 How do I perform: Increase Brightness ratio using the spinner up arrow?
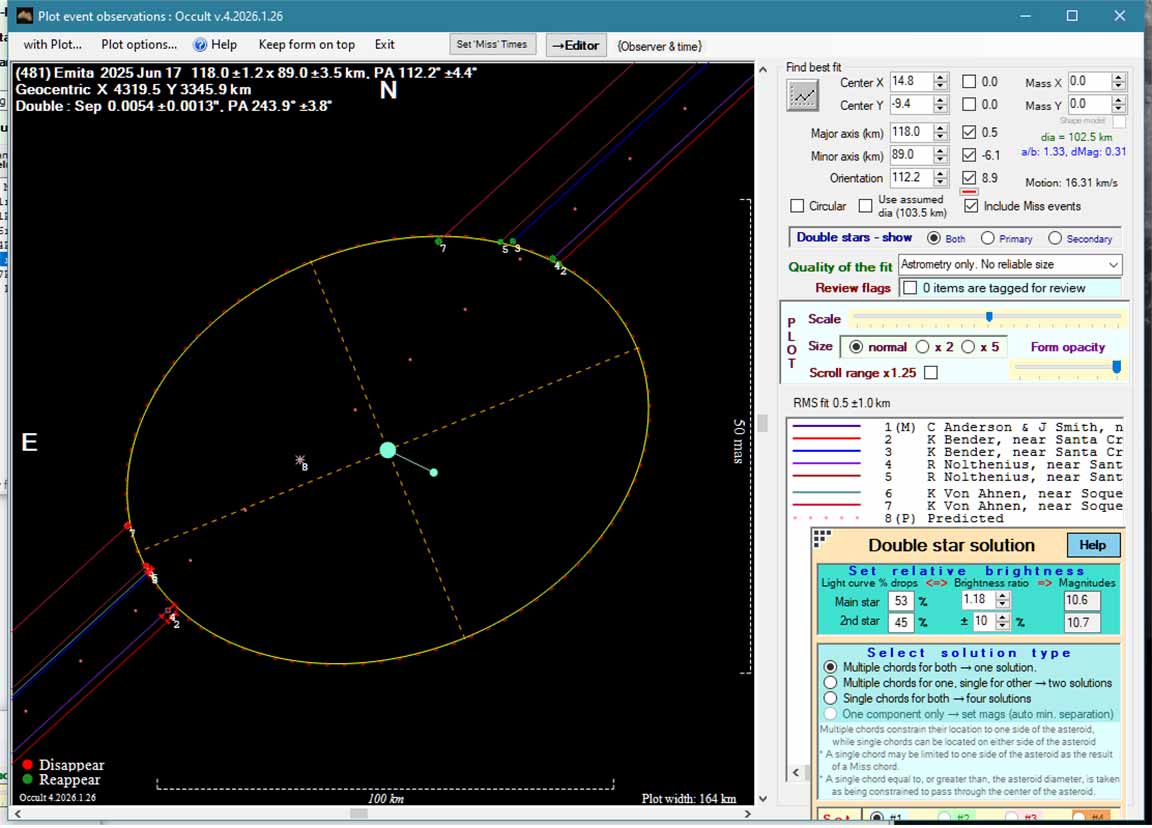[1002, 596]
